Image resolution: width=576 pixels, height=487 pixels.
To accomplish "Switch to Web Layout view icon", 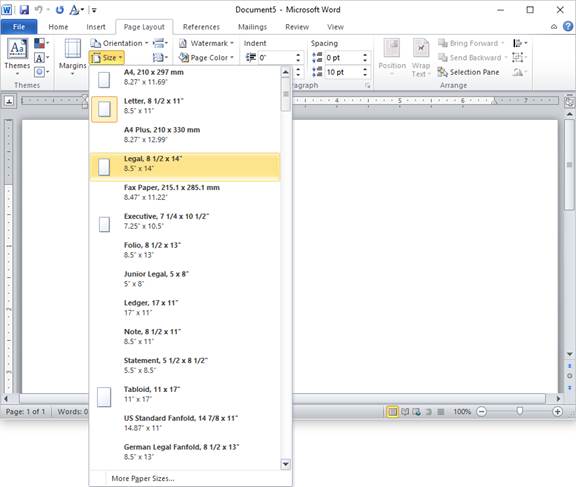I will [417, 412].
